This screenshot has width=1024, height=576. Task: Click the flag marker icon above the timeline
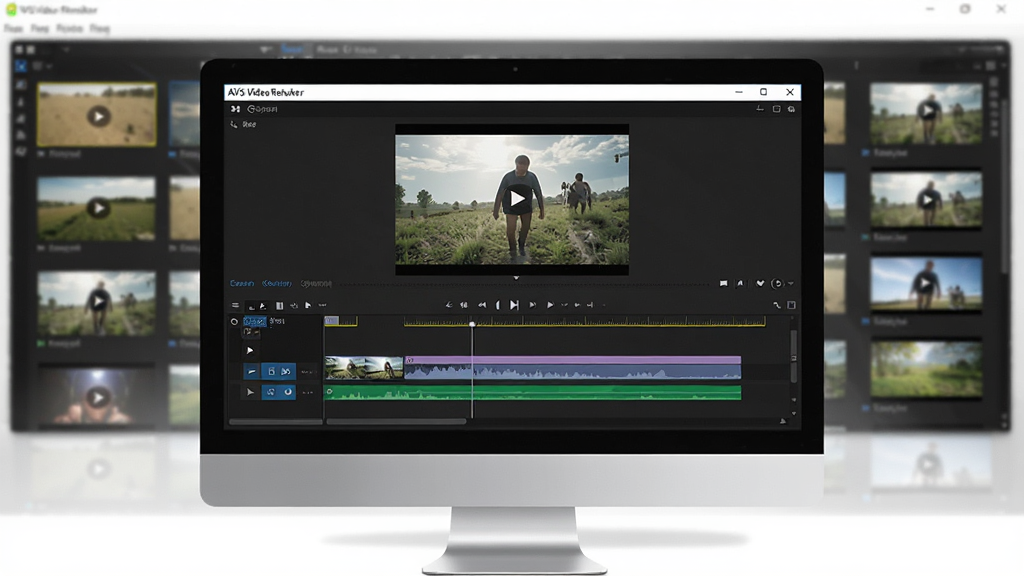tap(724, 283)
